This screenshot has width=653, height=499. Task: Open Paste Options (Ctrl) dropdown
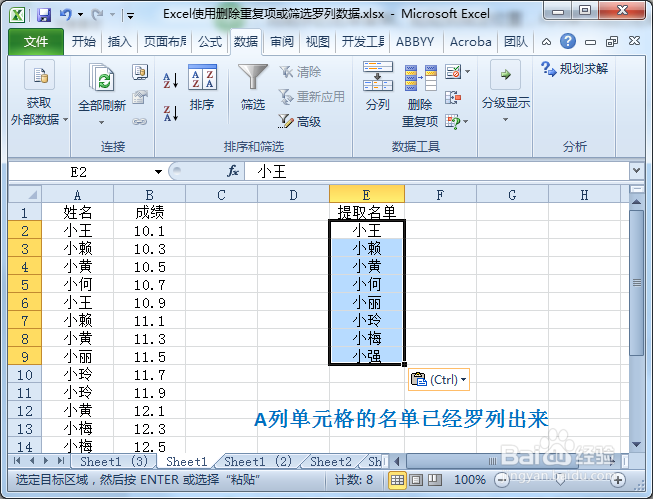pyautogui.click(x=439, y=379)
